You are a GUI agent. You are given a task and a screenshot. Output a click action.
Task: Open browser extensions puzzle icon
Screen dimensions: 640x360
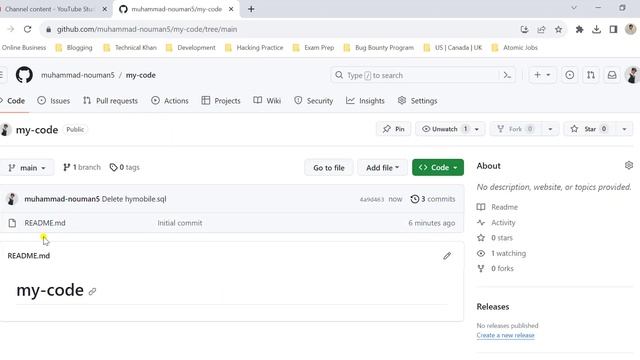coord(579,29)
